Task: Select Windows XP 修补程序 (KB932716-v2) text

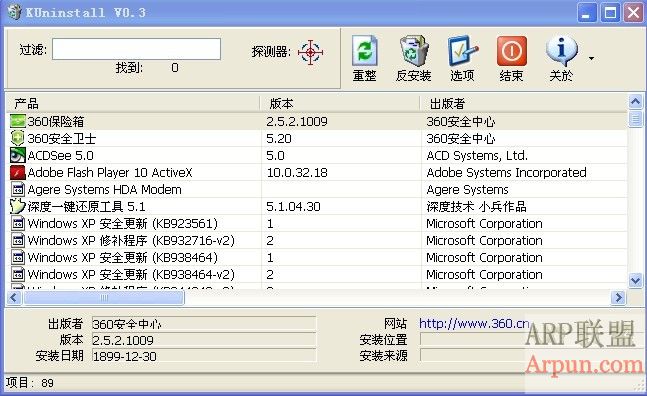Action: [131, 240]
